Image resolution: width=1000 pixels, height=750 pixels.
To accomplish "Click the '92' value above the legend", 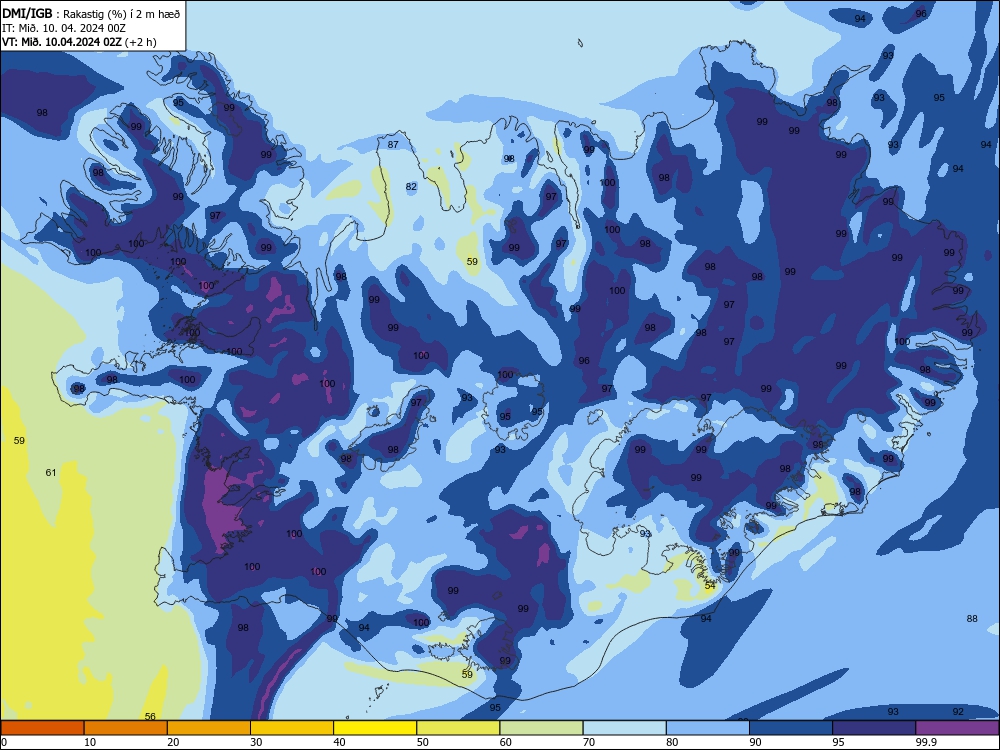I will (x=958, y=711).
